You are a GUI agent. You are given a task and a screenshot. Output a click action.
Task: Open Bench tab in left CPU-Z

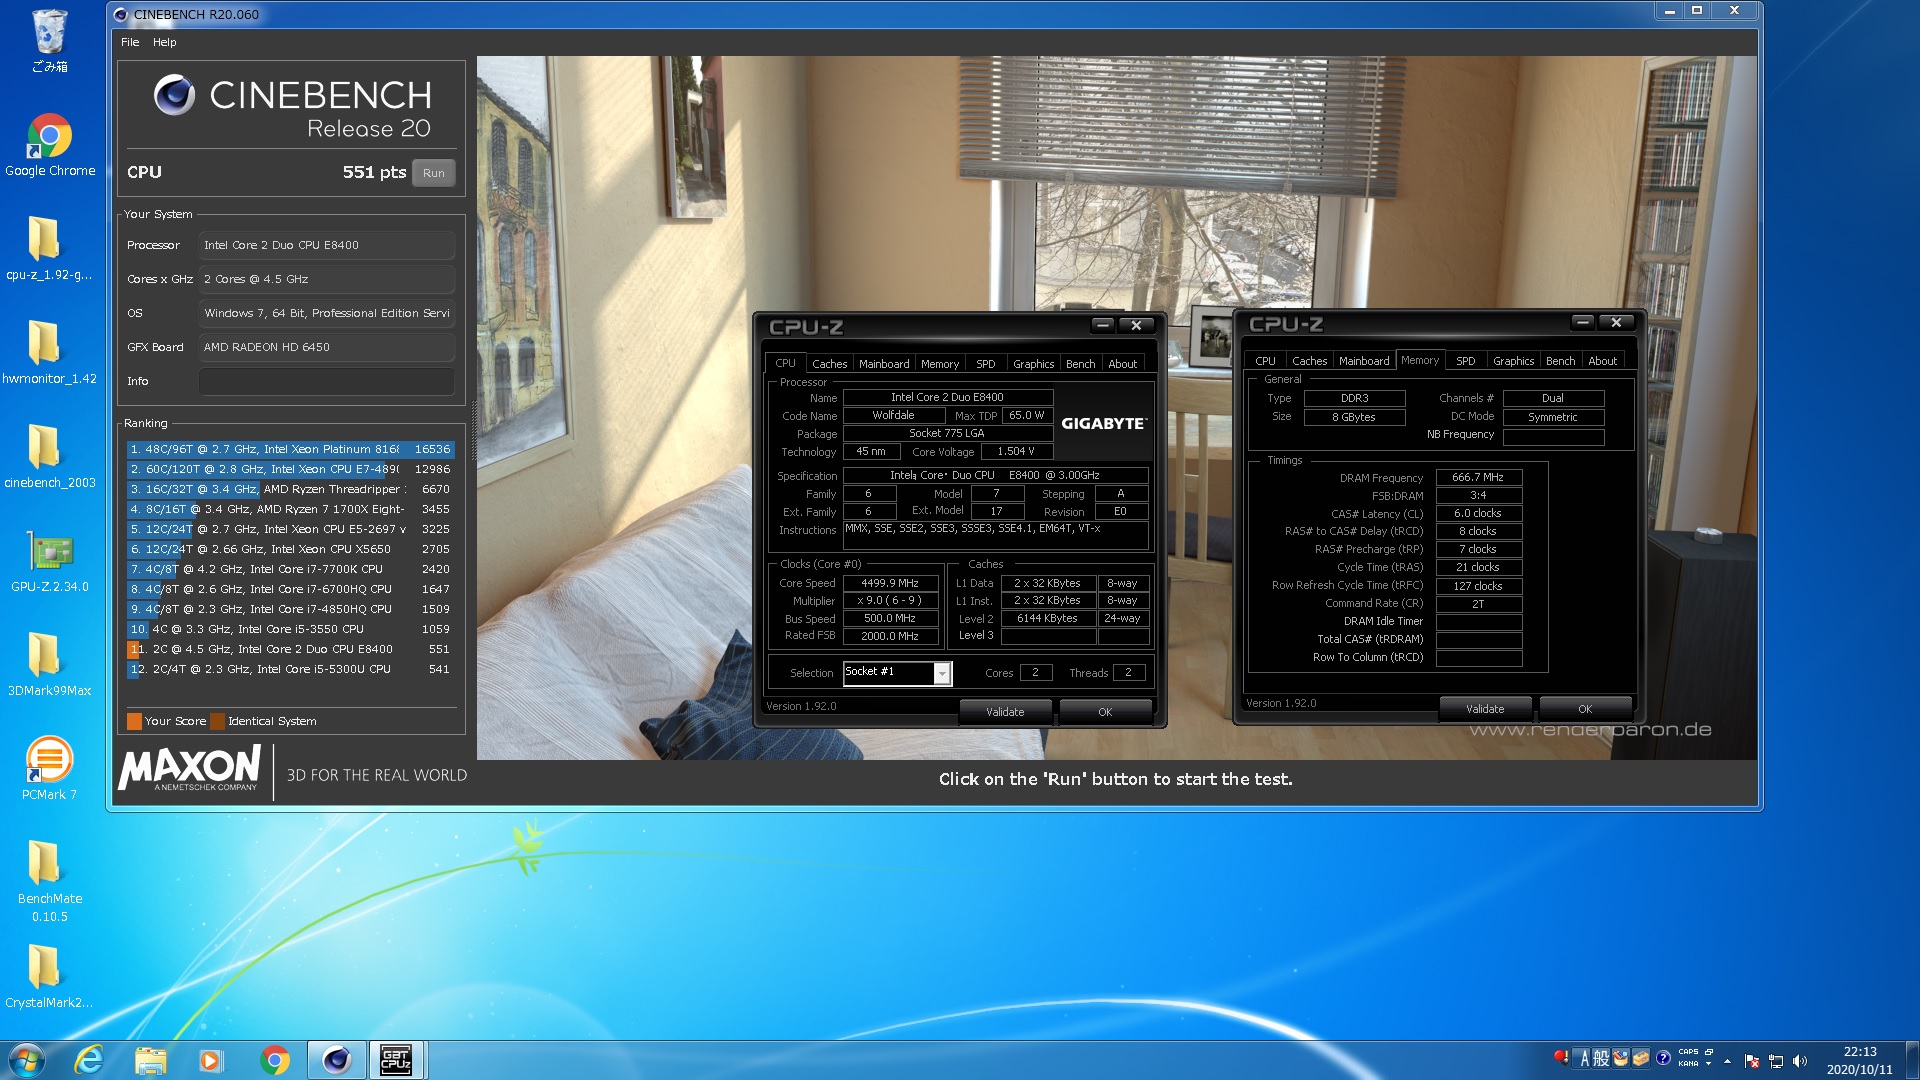click(x=1080, y=364)
